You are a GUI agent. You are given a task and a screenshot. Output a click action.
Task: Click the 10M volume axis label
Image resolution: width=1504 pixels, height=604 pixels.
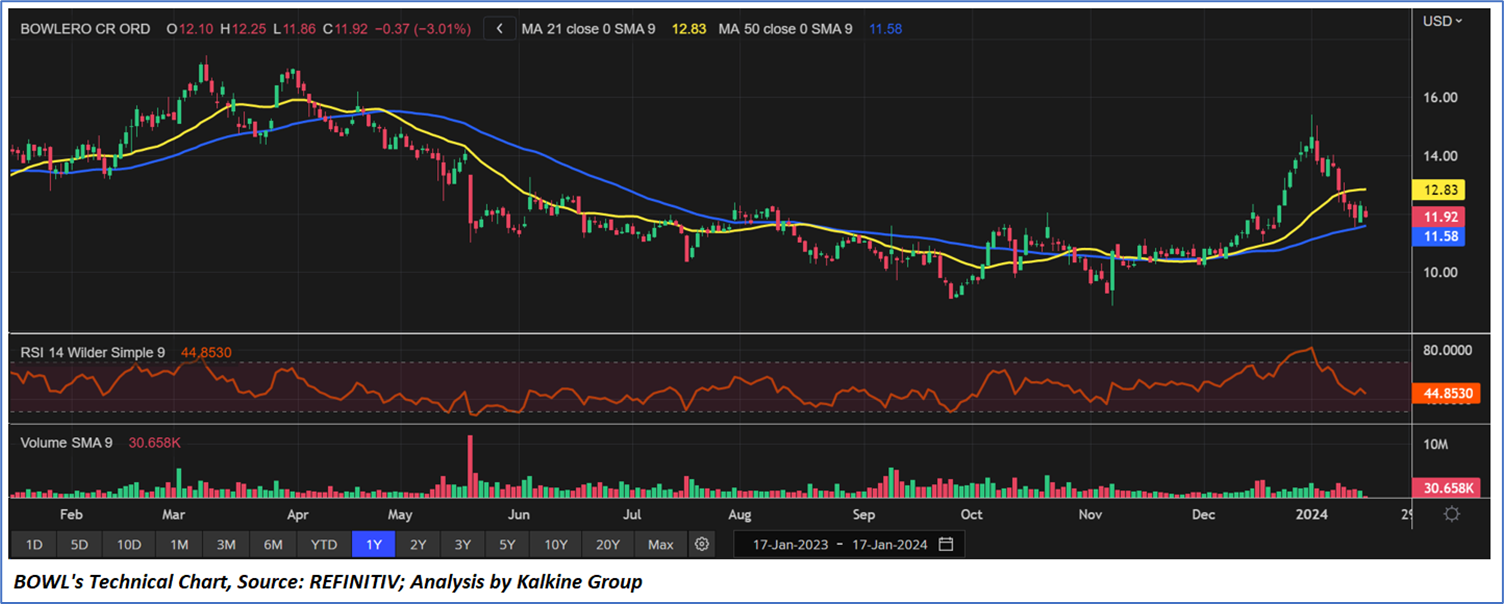point(1436,444)
